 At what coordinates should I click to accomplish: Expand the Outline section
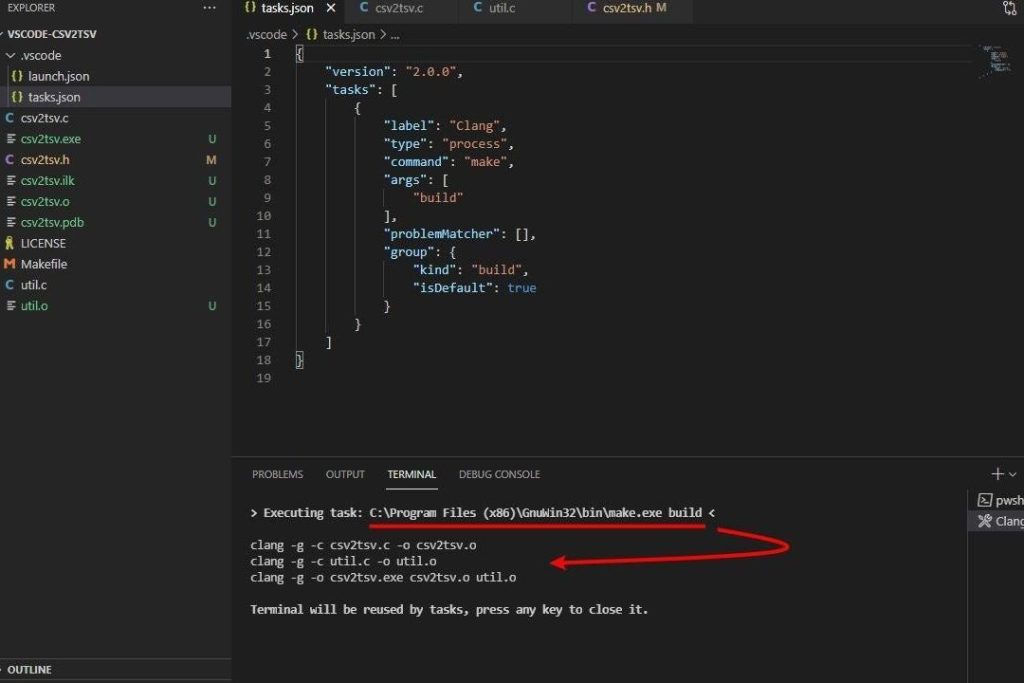coord(29,670)
